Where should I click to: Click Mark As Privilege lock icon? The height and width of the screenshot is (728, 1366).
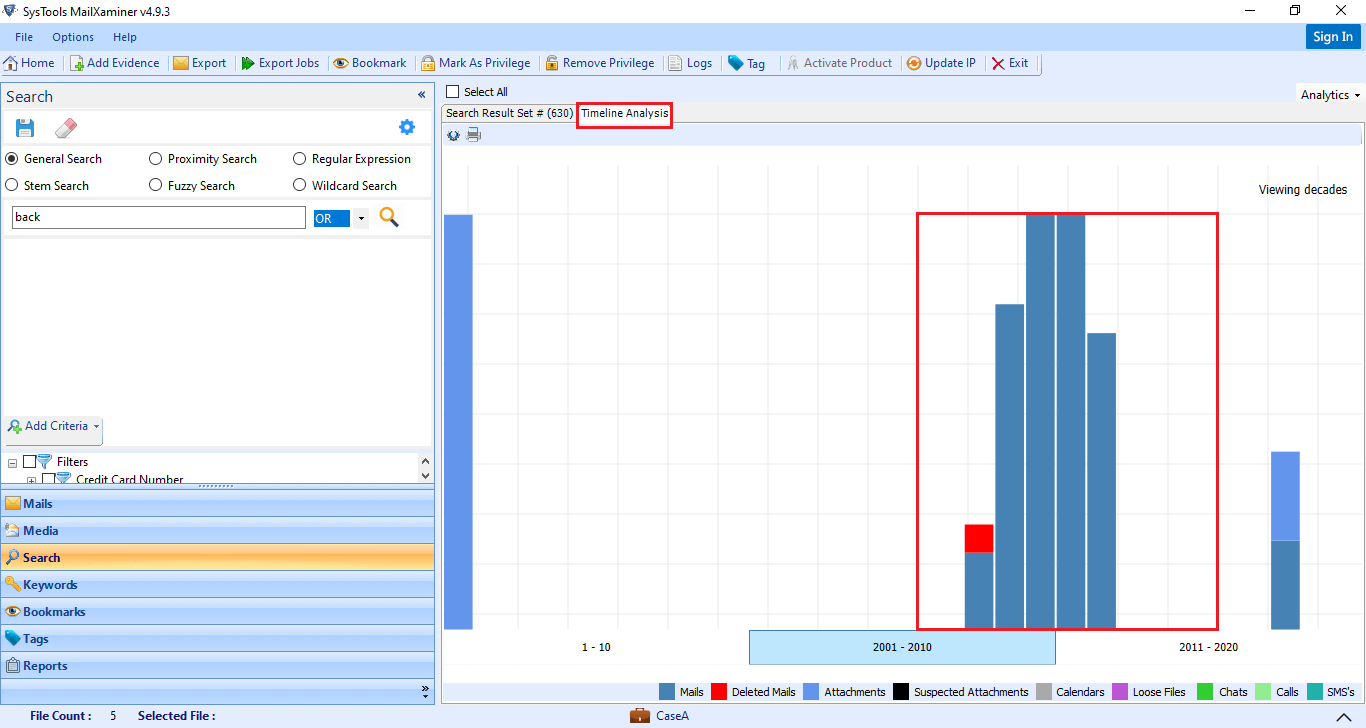(x=428, y=63)
